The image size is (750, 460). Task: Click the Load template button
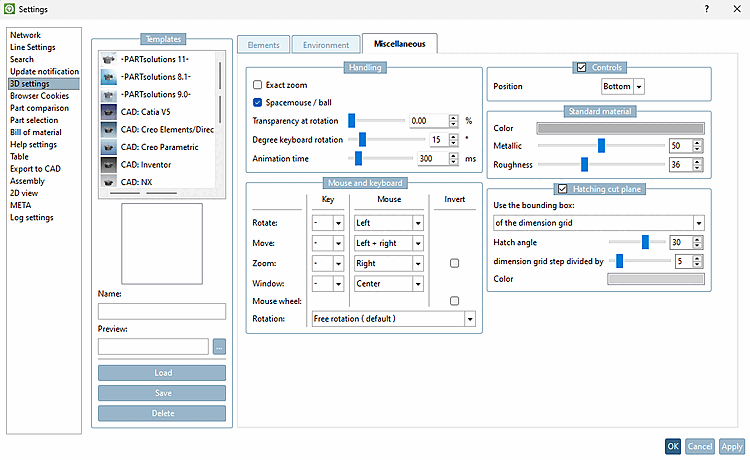click(162, 373)
